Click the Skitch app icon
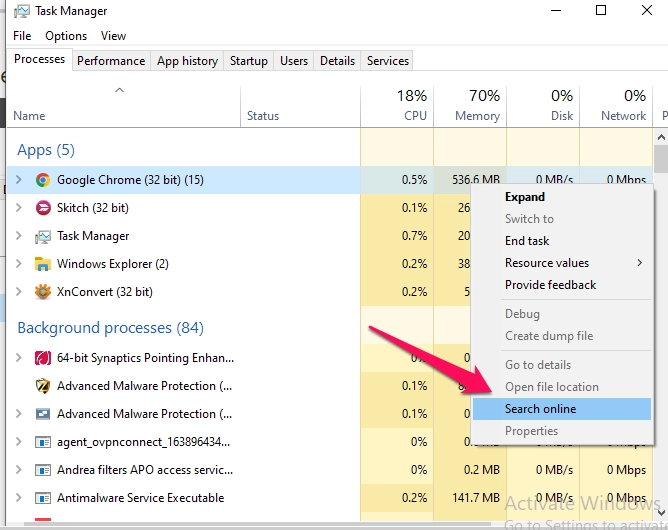 coord(43,208)
